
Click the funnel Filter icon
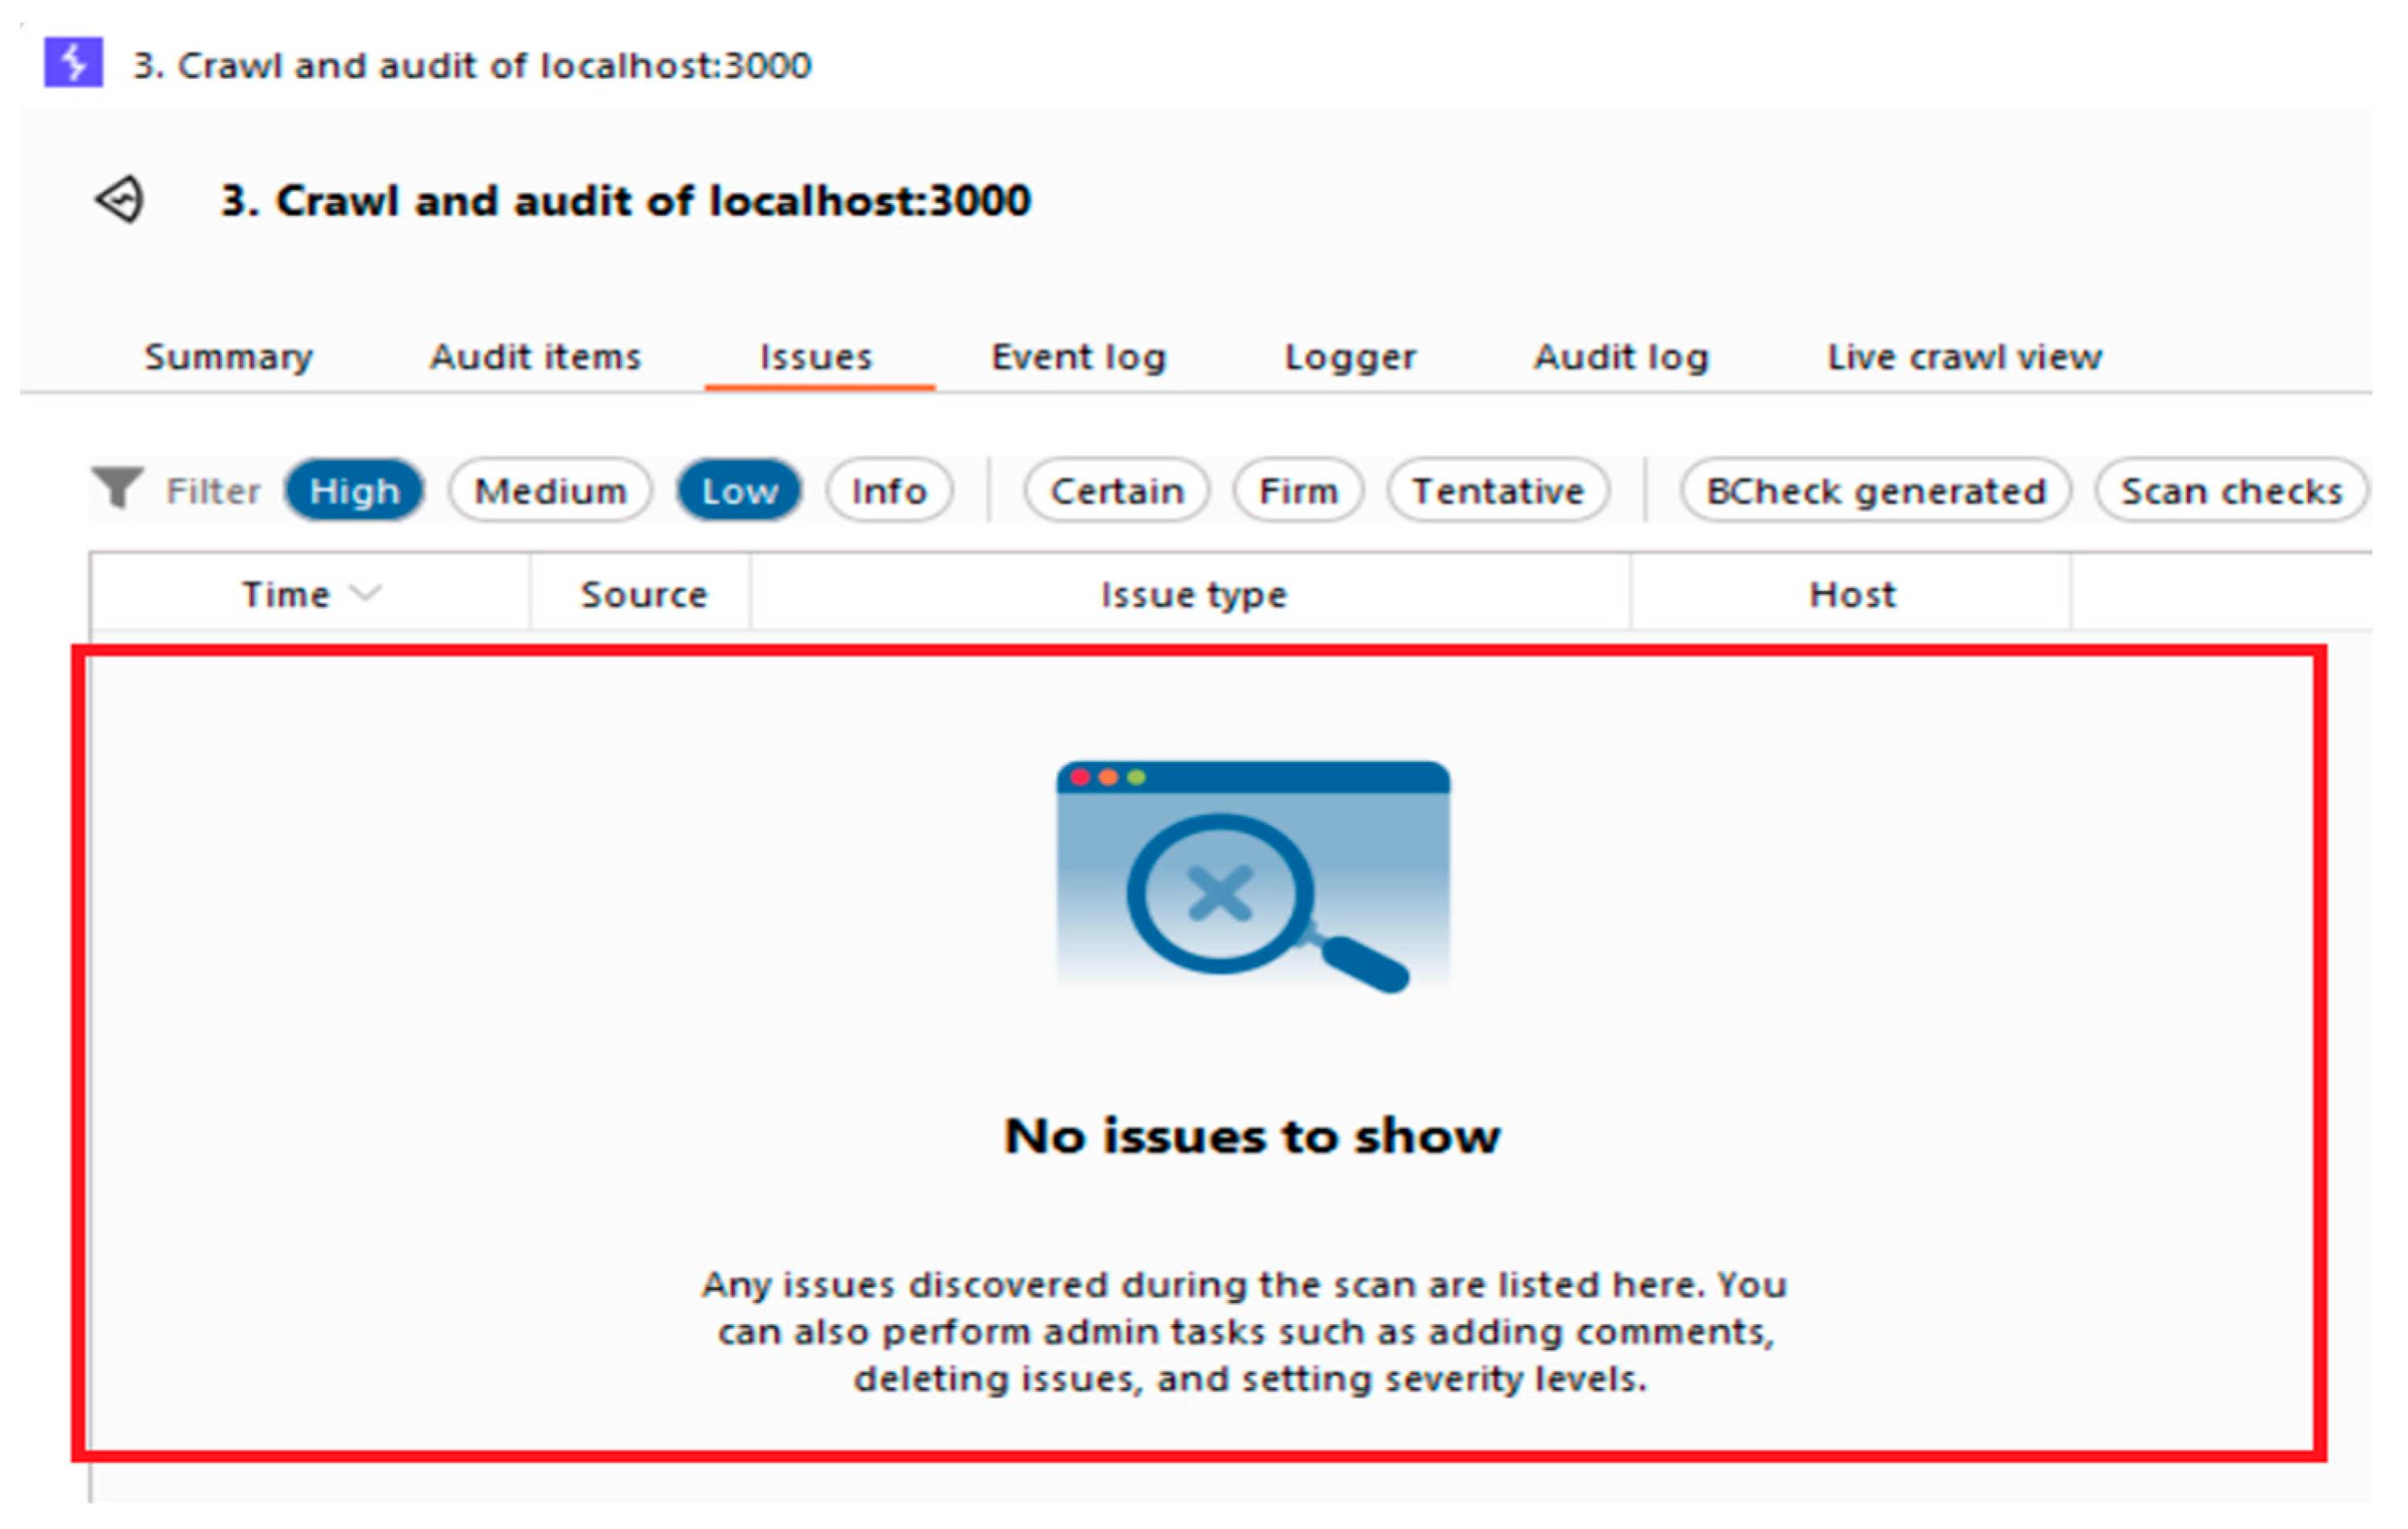[116, 488]
